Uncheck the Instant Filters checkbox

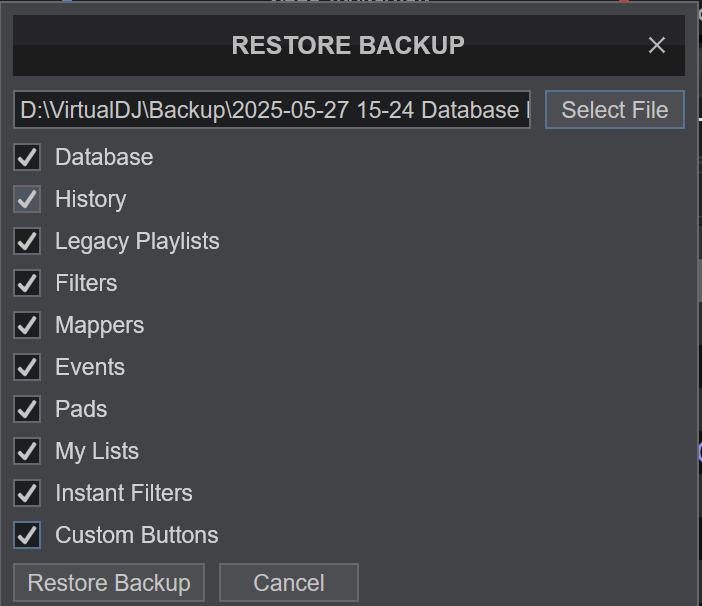[27, 493]
